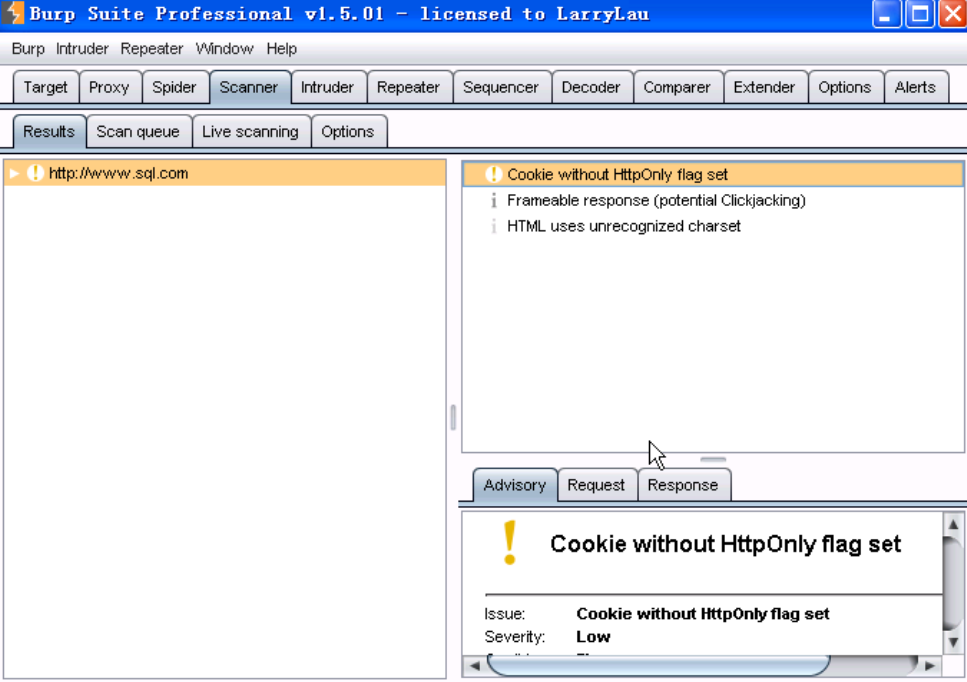The image size is (967, 682).
Task: View the Alerts tab
Action: [915, 88]
